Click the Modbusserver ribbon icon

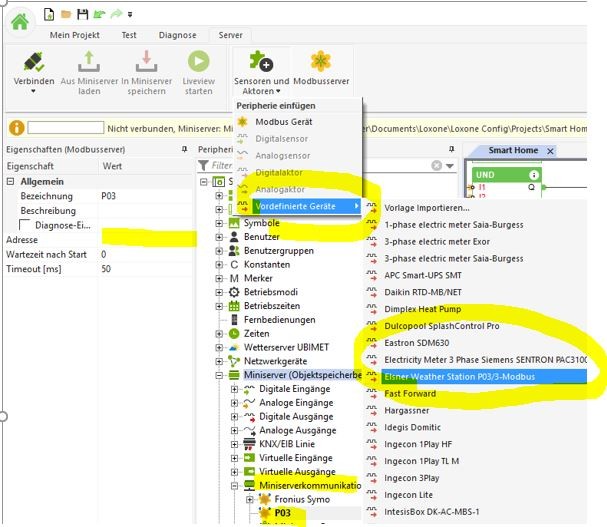pyautogui.click(x=320, y=62)
